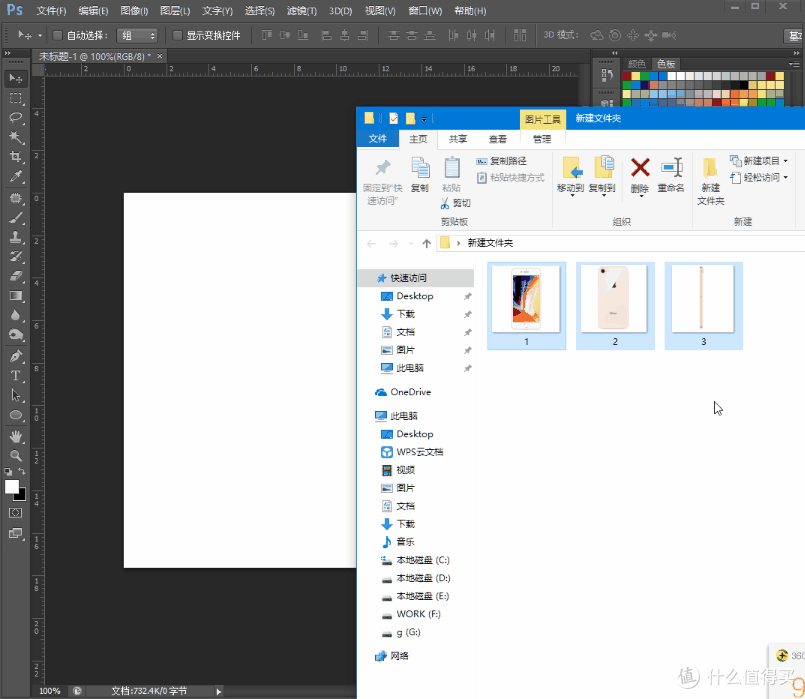Screen dimensions: 805x699
Task: Click the white foreground color swatch
Action: pos(11,487)
